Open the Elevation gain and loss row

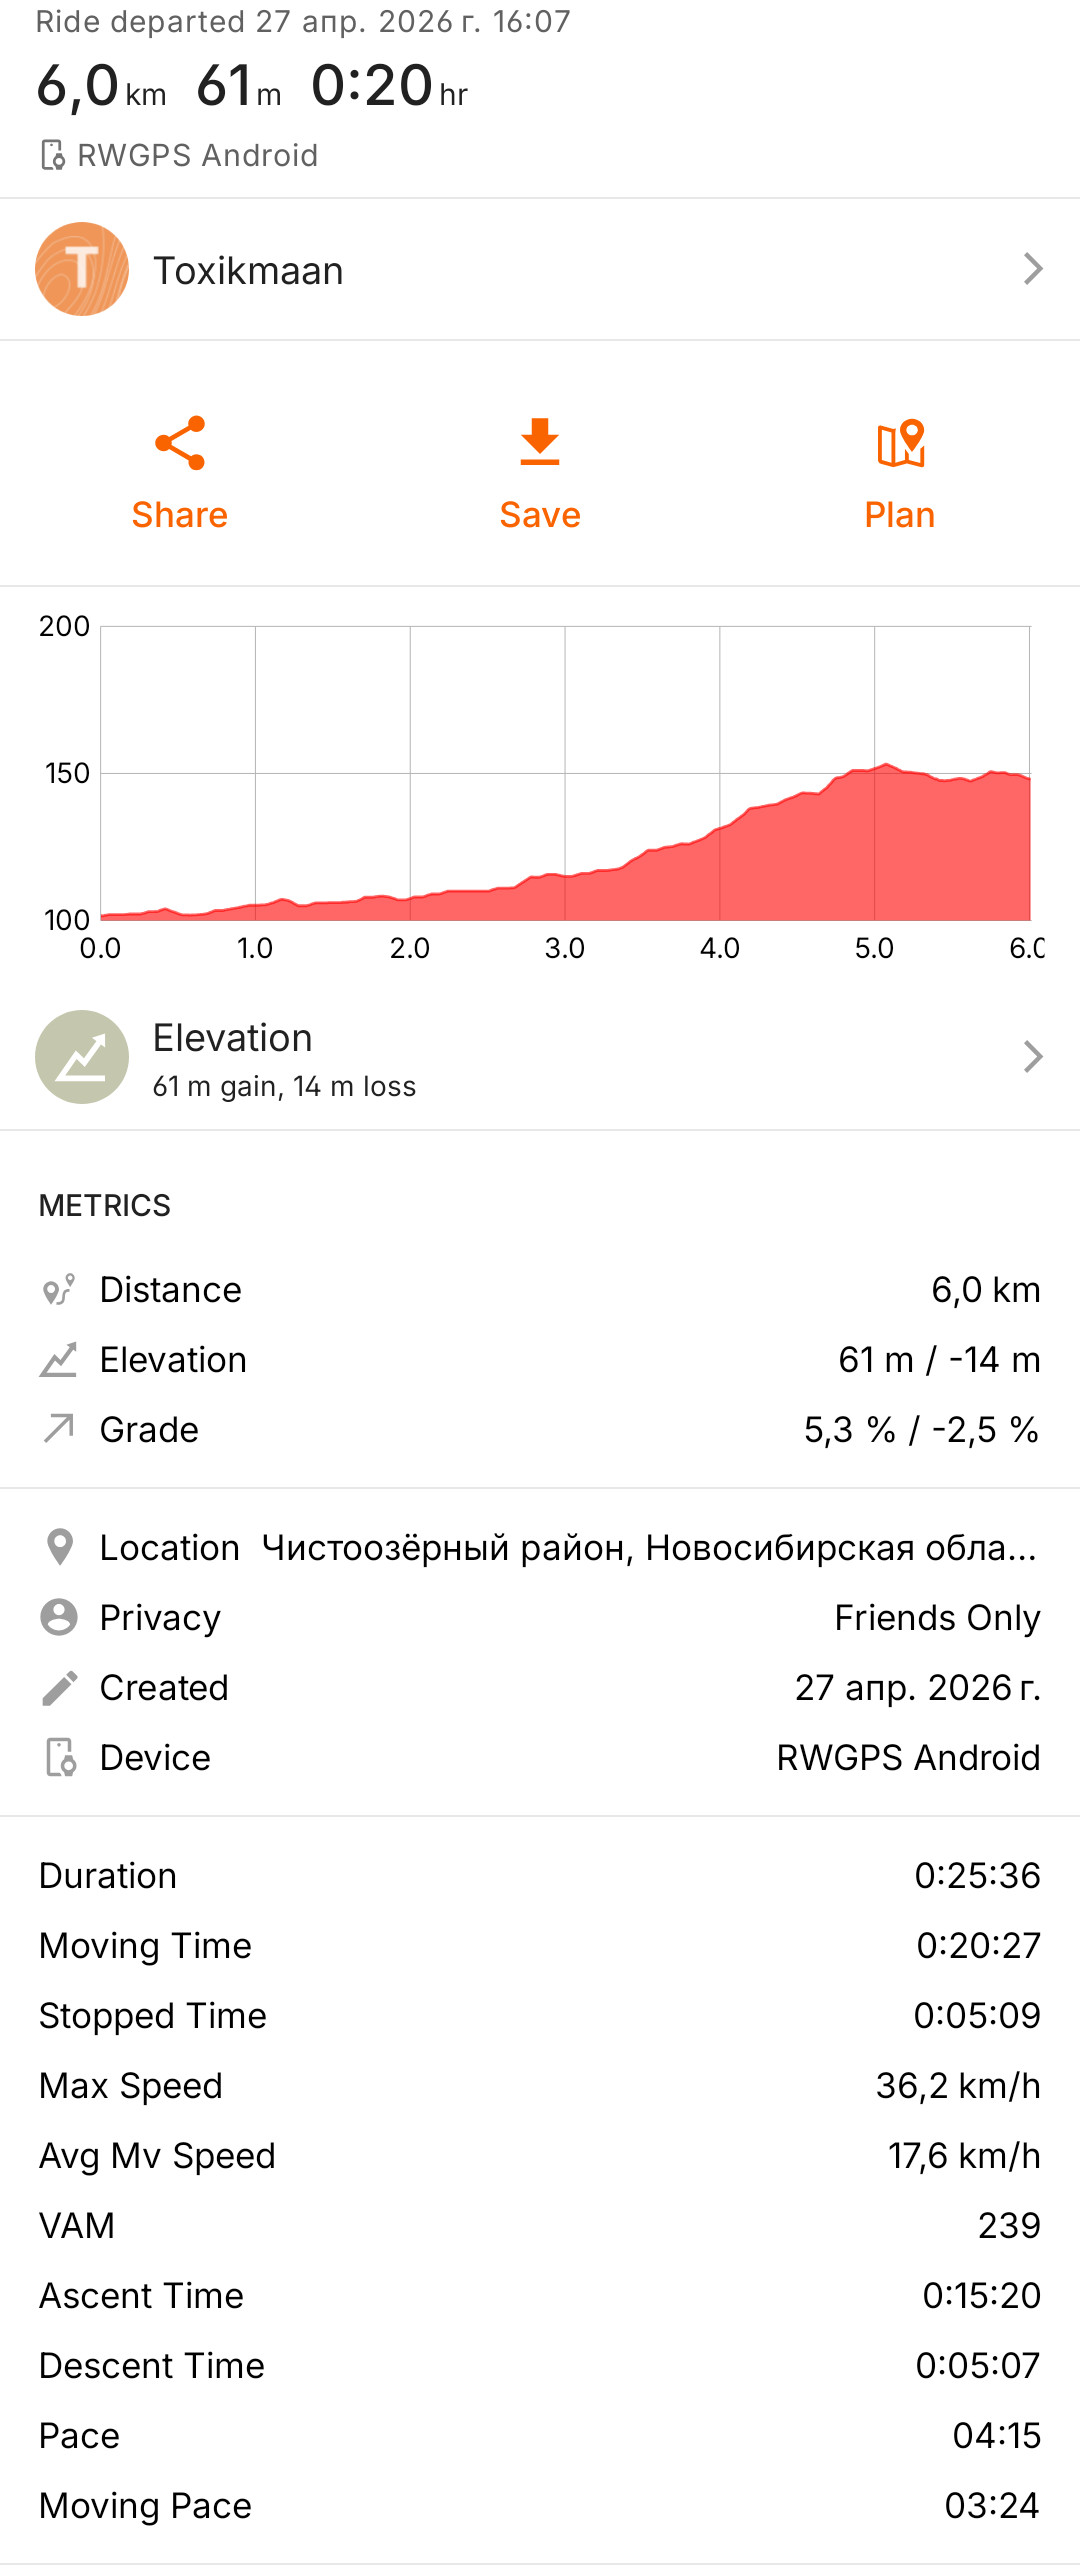pyautogui.click(x=540, y=1057)
